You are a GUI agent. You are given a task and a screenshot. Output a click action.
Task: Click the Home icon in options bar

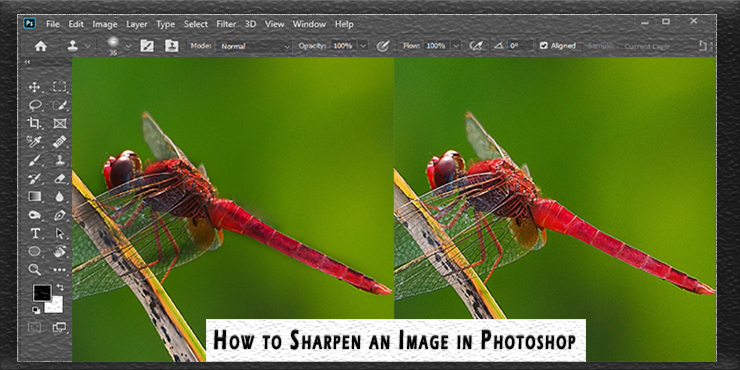pyautogui.click(x=41, y=46)
